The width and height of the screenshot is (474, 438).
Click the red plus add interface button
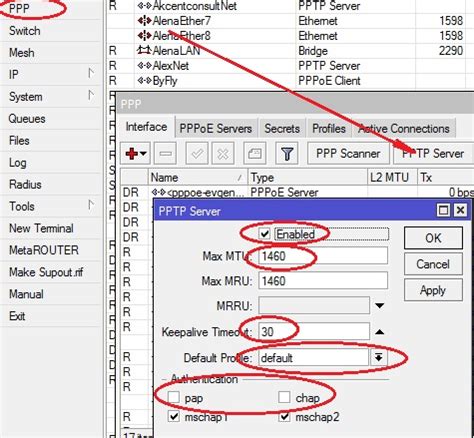[135, 154]
